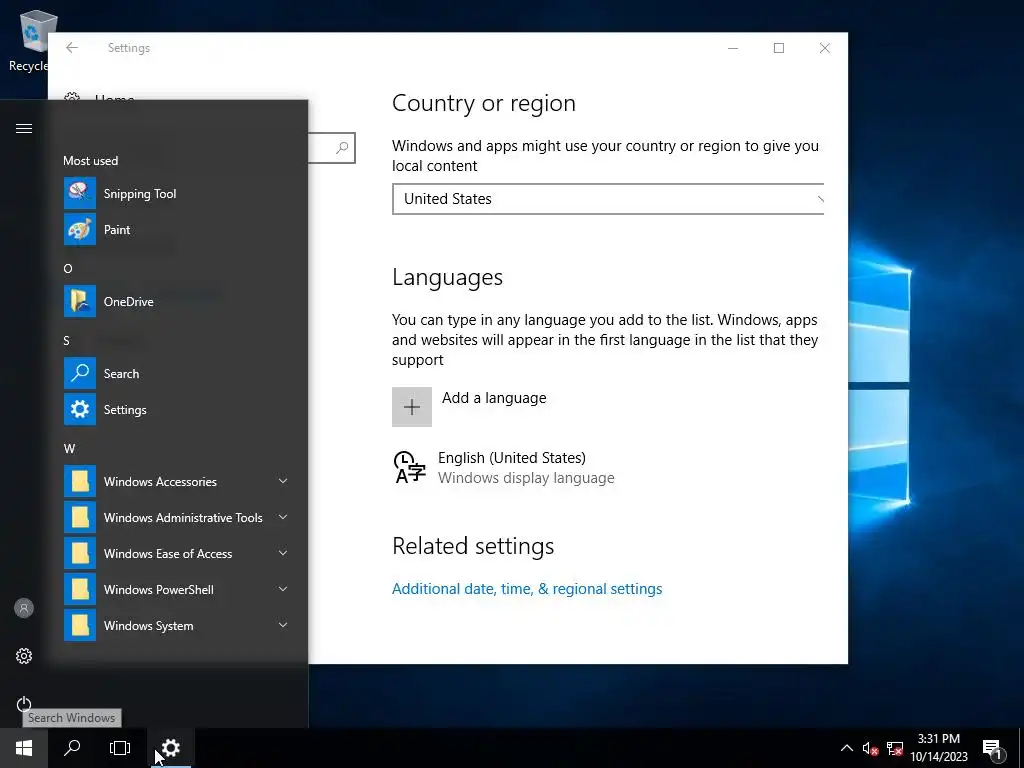This screenshot has width=1024, height=768.
Task: Click the letter O group header
Action: pos(68,268)
